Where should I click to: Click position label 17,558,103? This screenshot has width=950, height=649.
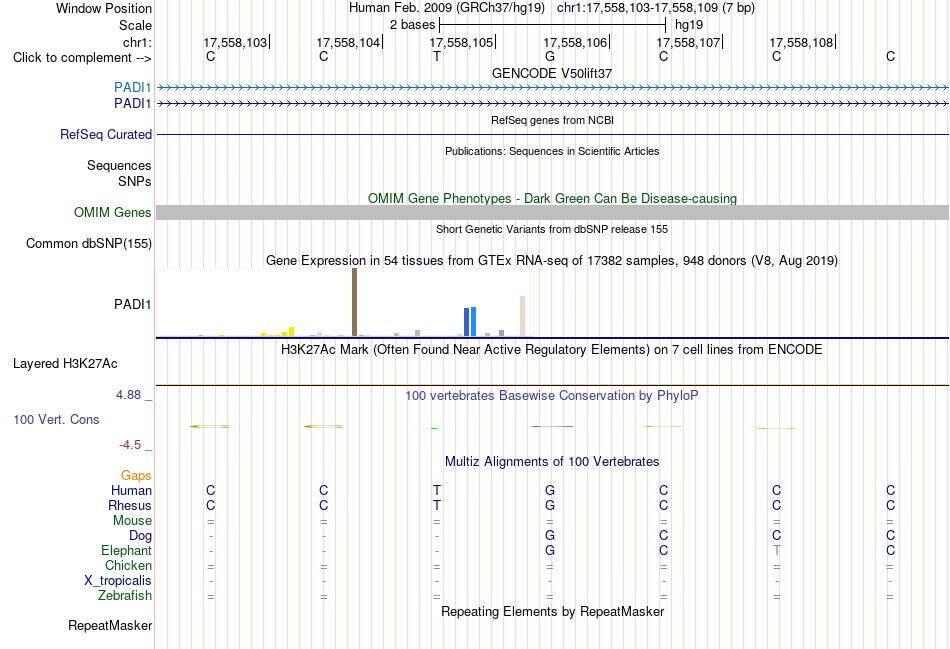[x=235, y=42]
